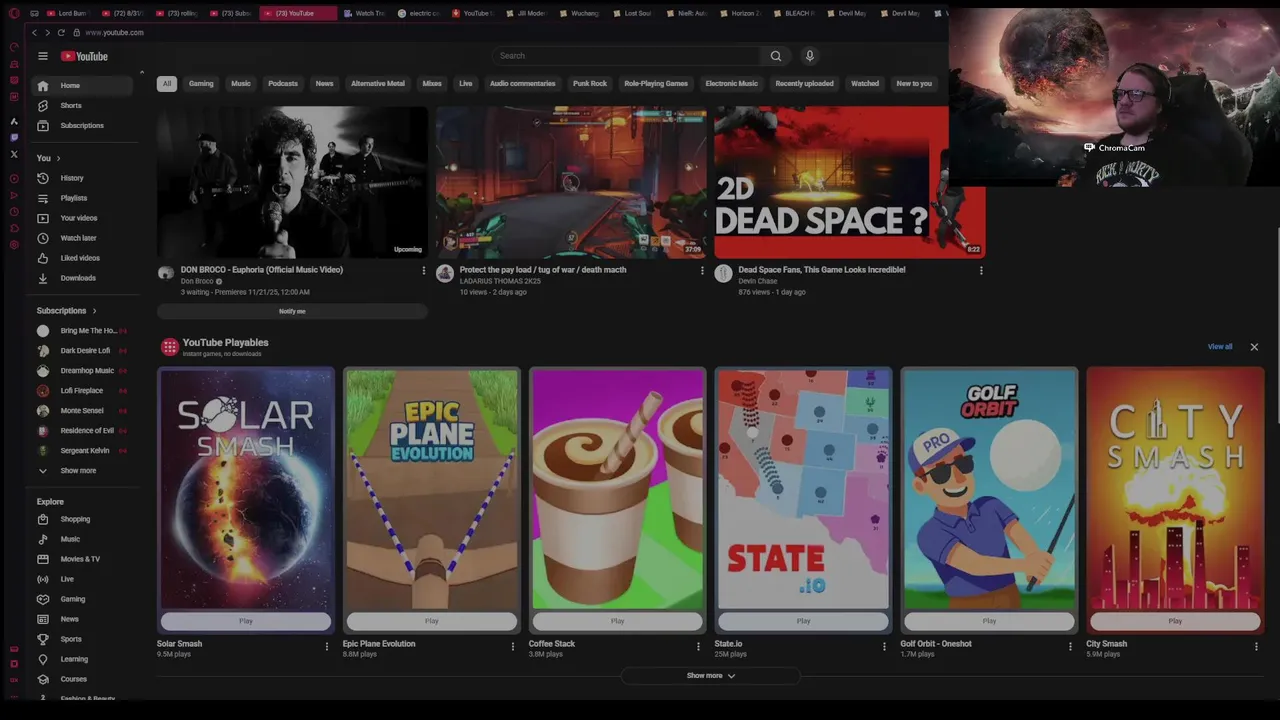Select the Alternative Metal filter chip
1280x720 pixels.
click(x=378, y=84)
